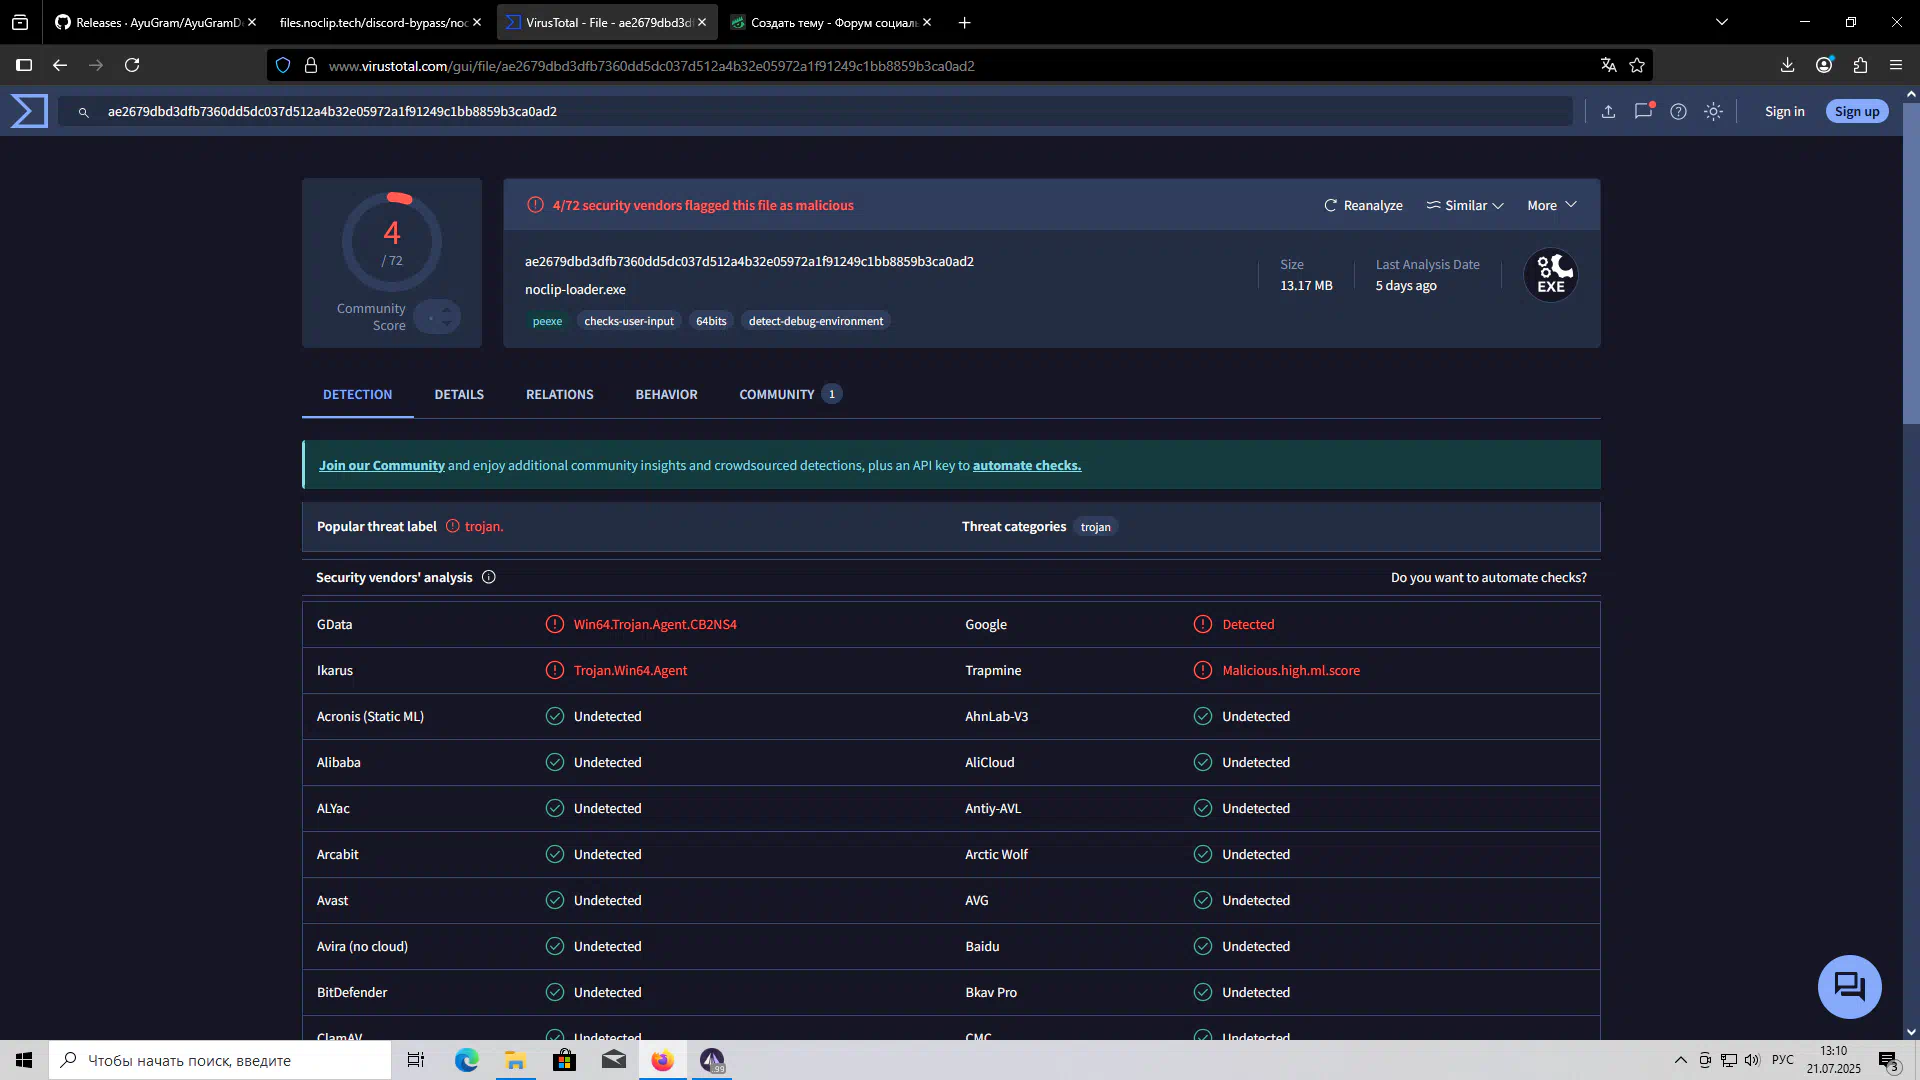Click the site padlock icon
1920x1080 pixels.
311,66
